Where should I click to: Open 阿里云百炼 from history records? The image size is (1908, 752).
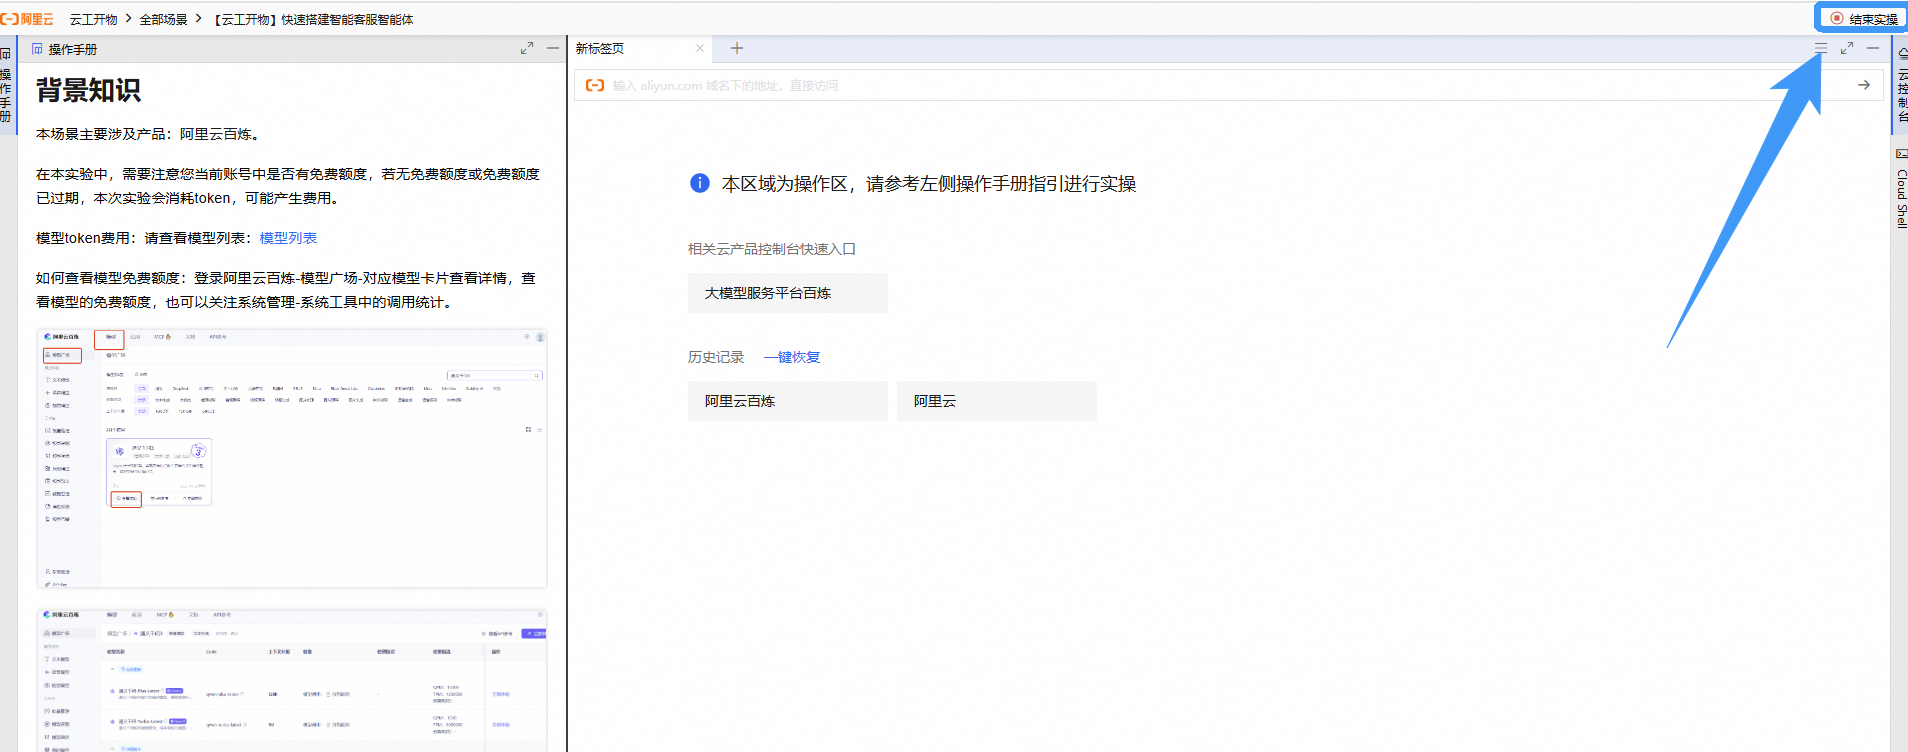[x=788, y=401]
